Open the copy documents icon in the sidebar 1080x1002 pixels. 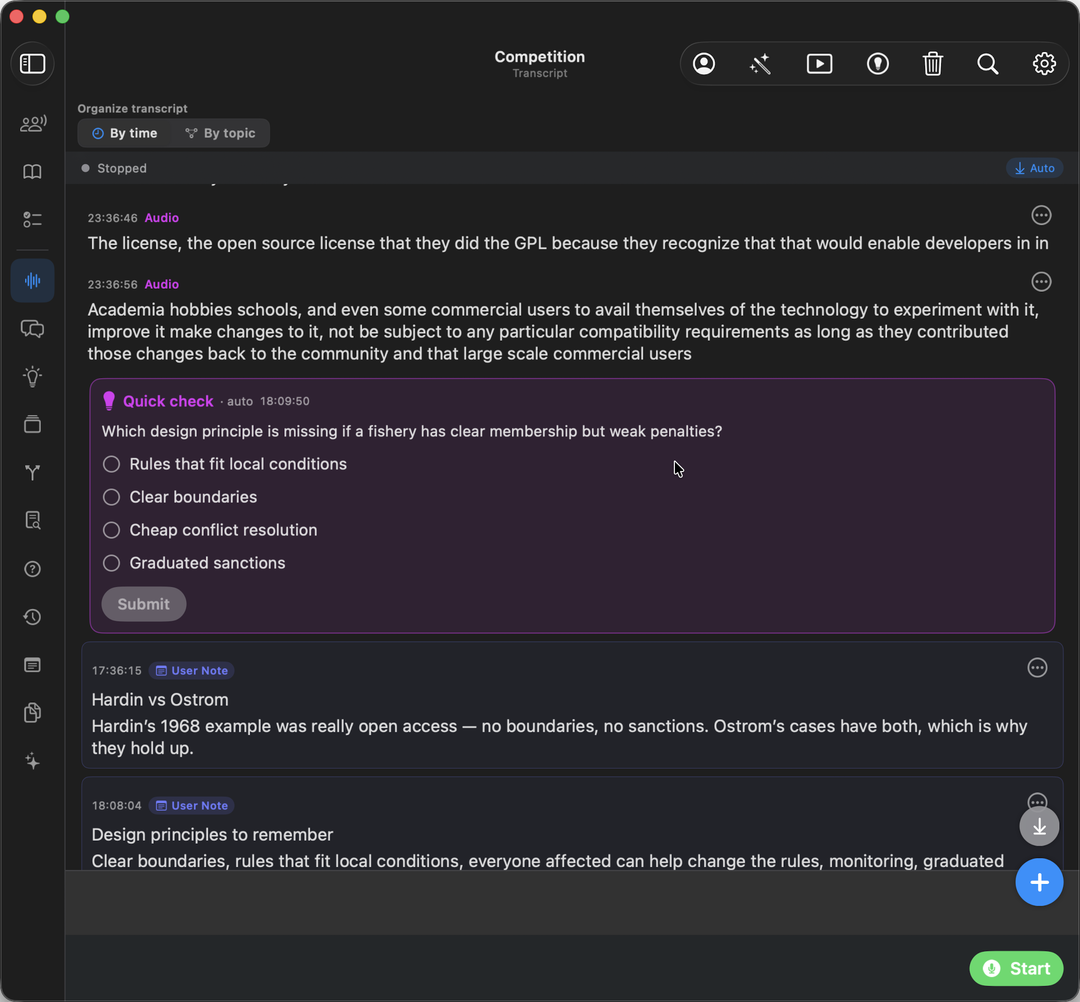[32, 713]
